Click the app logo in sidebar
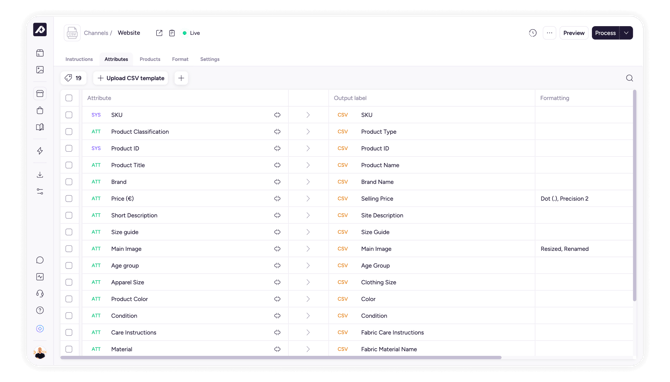The width and height of the screenshot is (670, 382). (x=40, y=29)
